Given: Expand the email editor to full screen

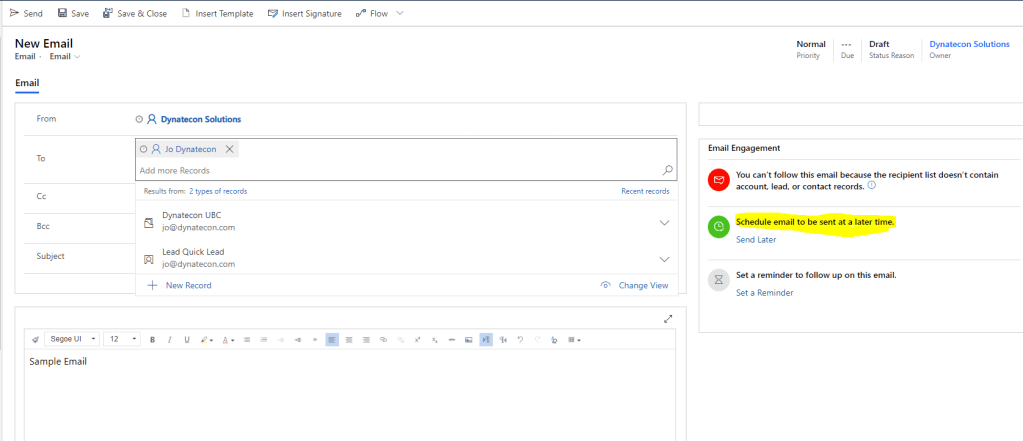Looking at the screenshot, I should 668,319.
